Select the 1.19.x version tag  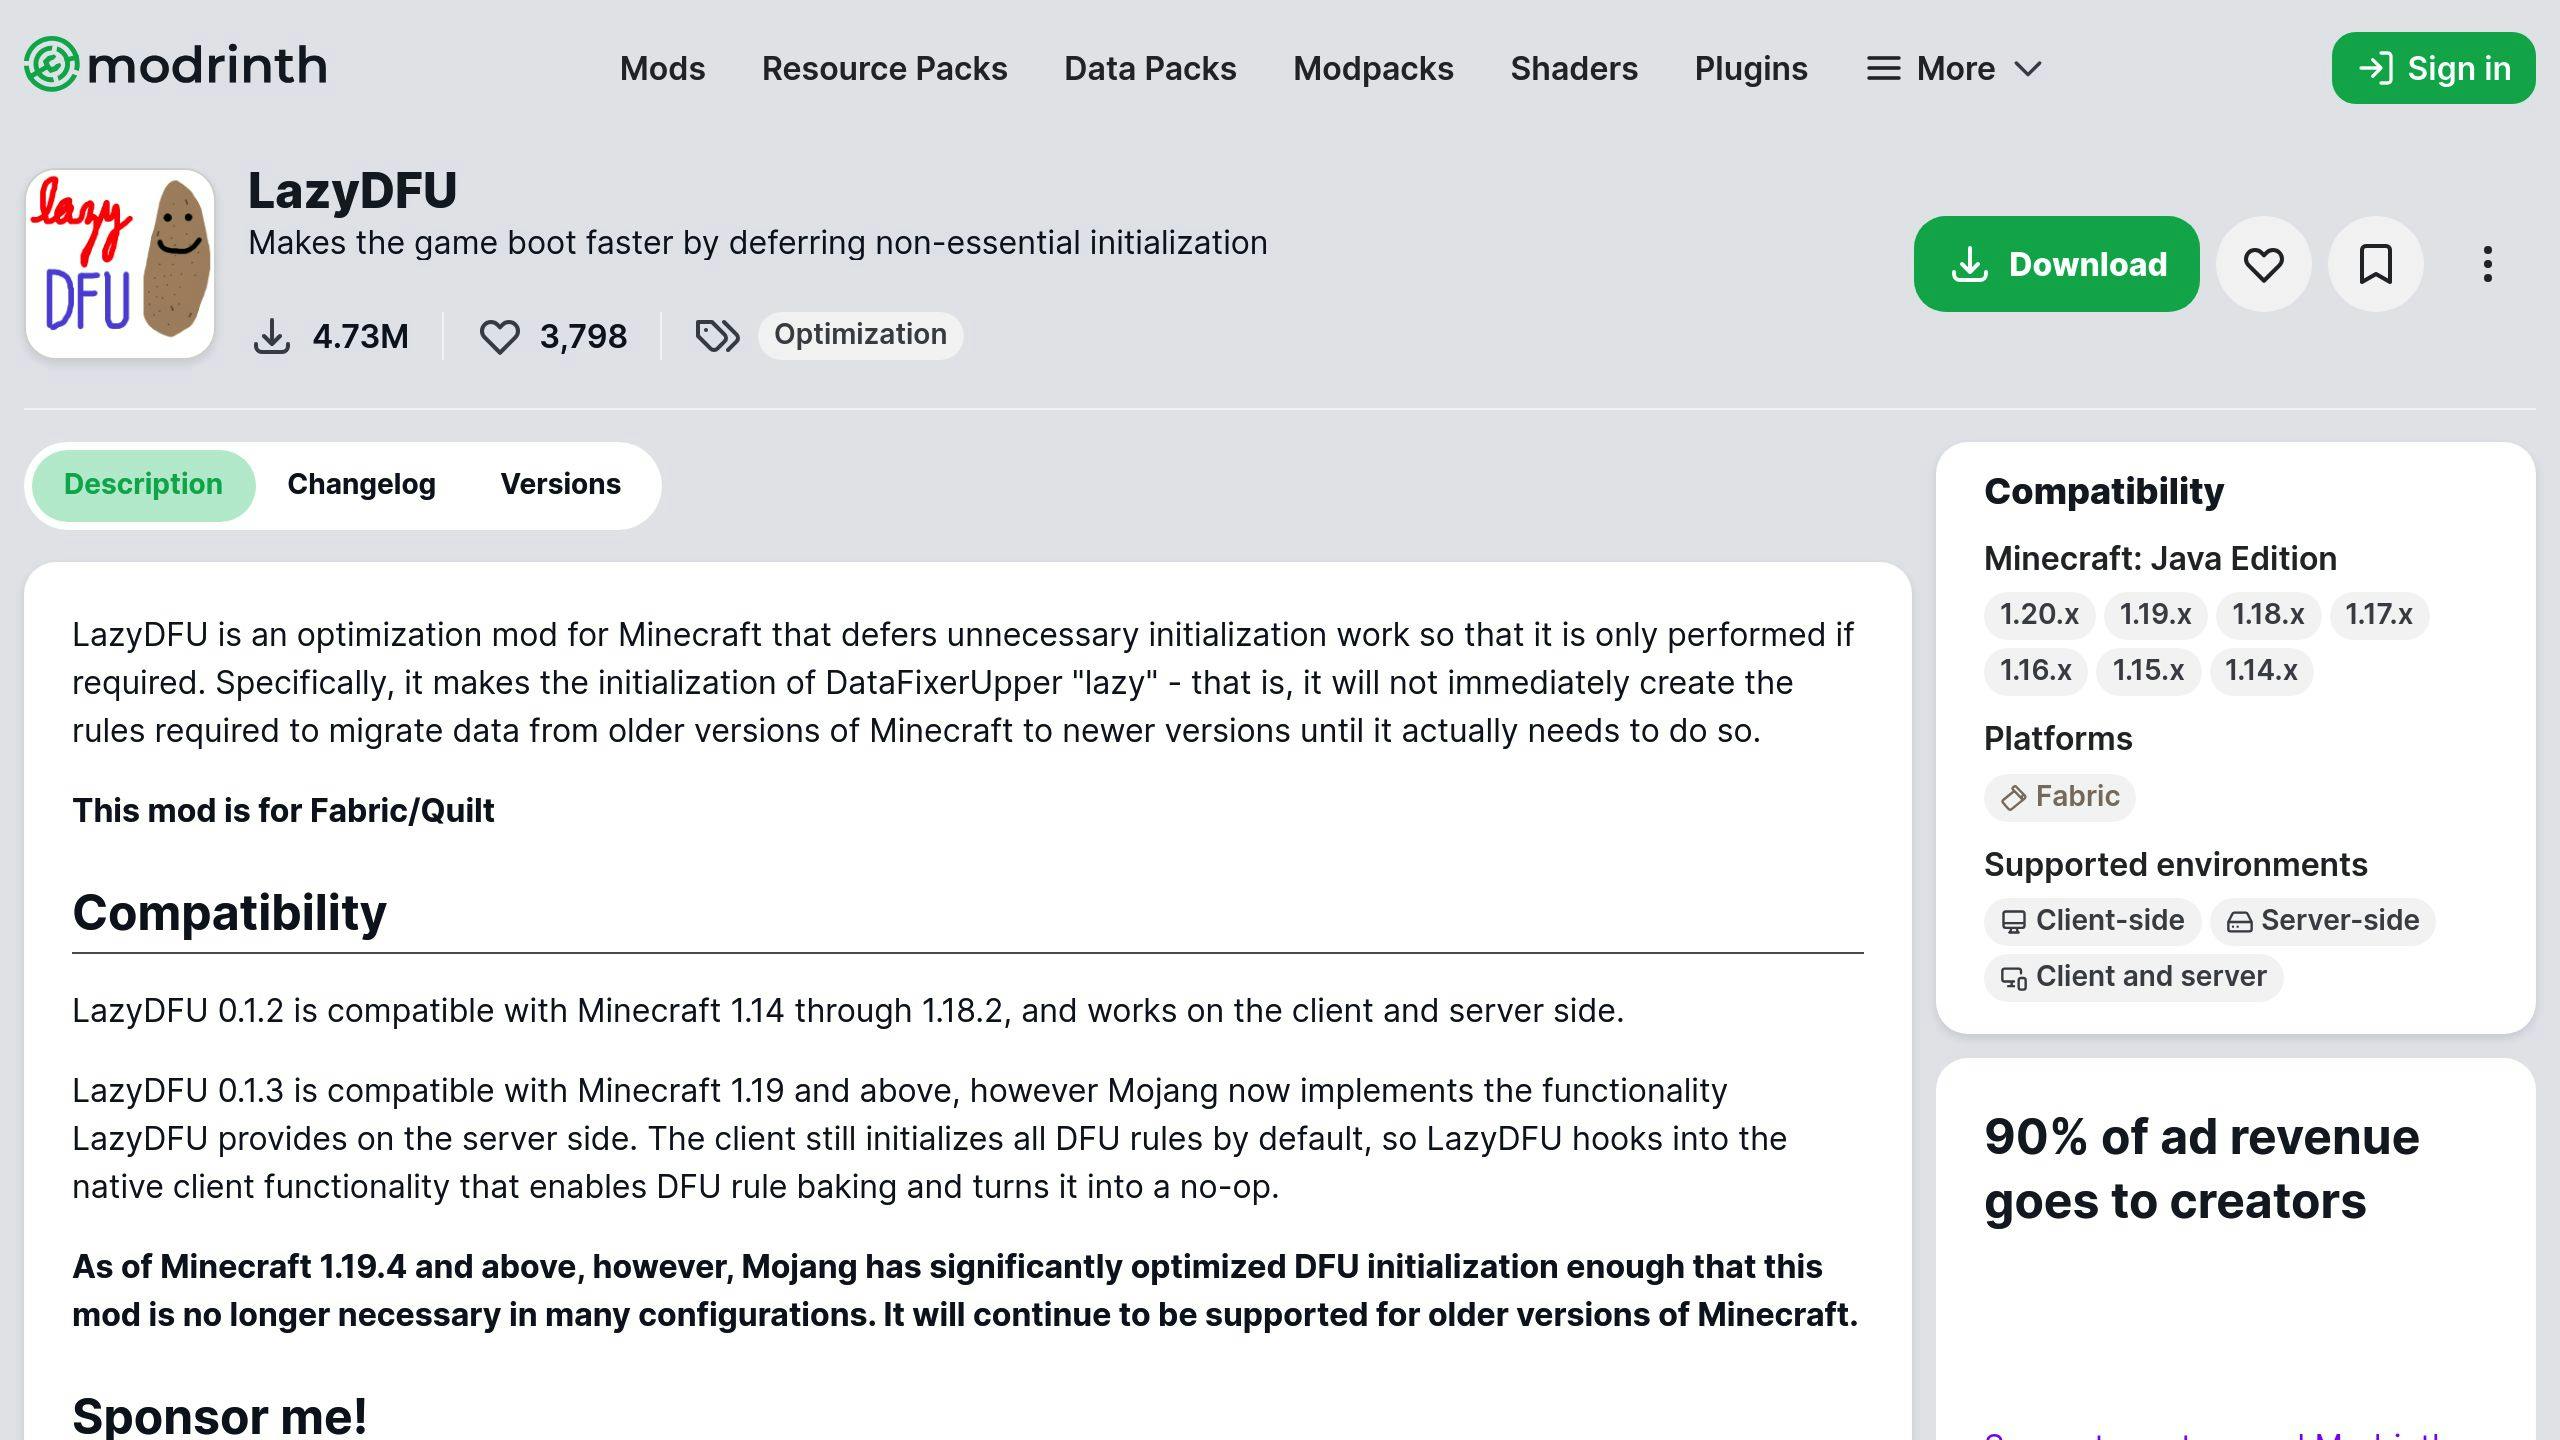pyautogui.click(x=2155, y=614)
